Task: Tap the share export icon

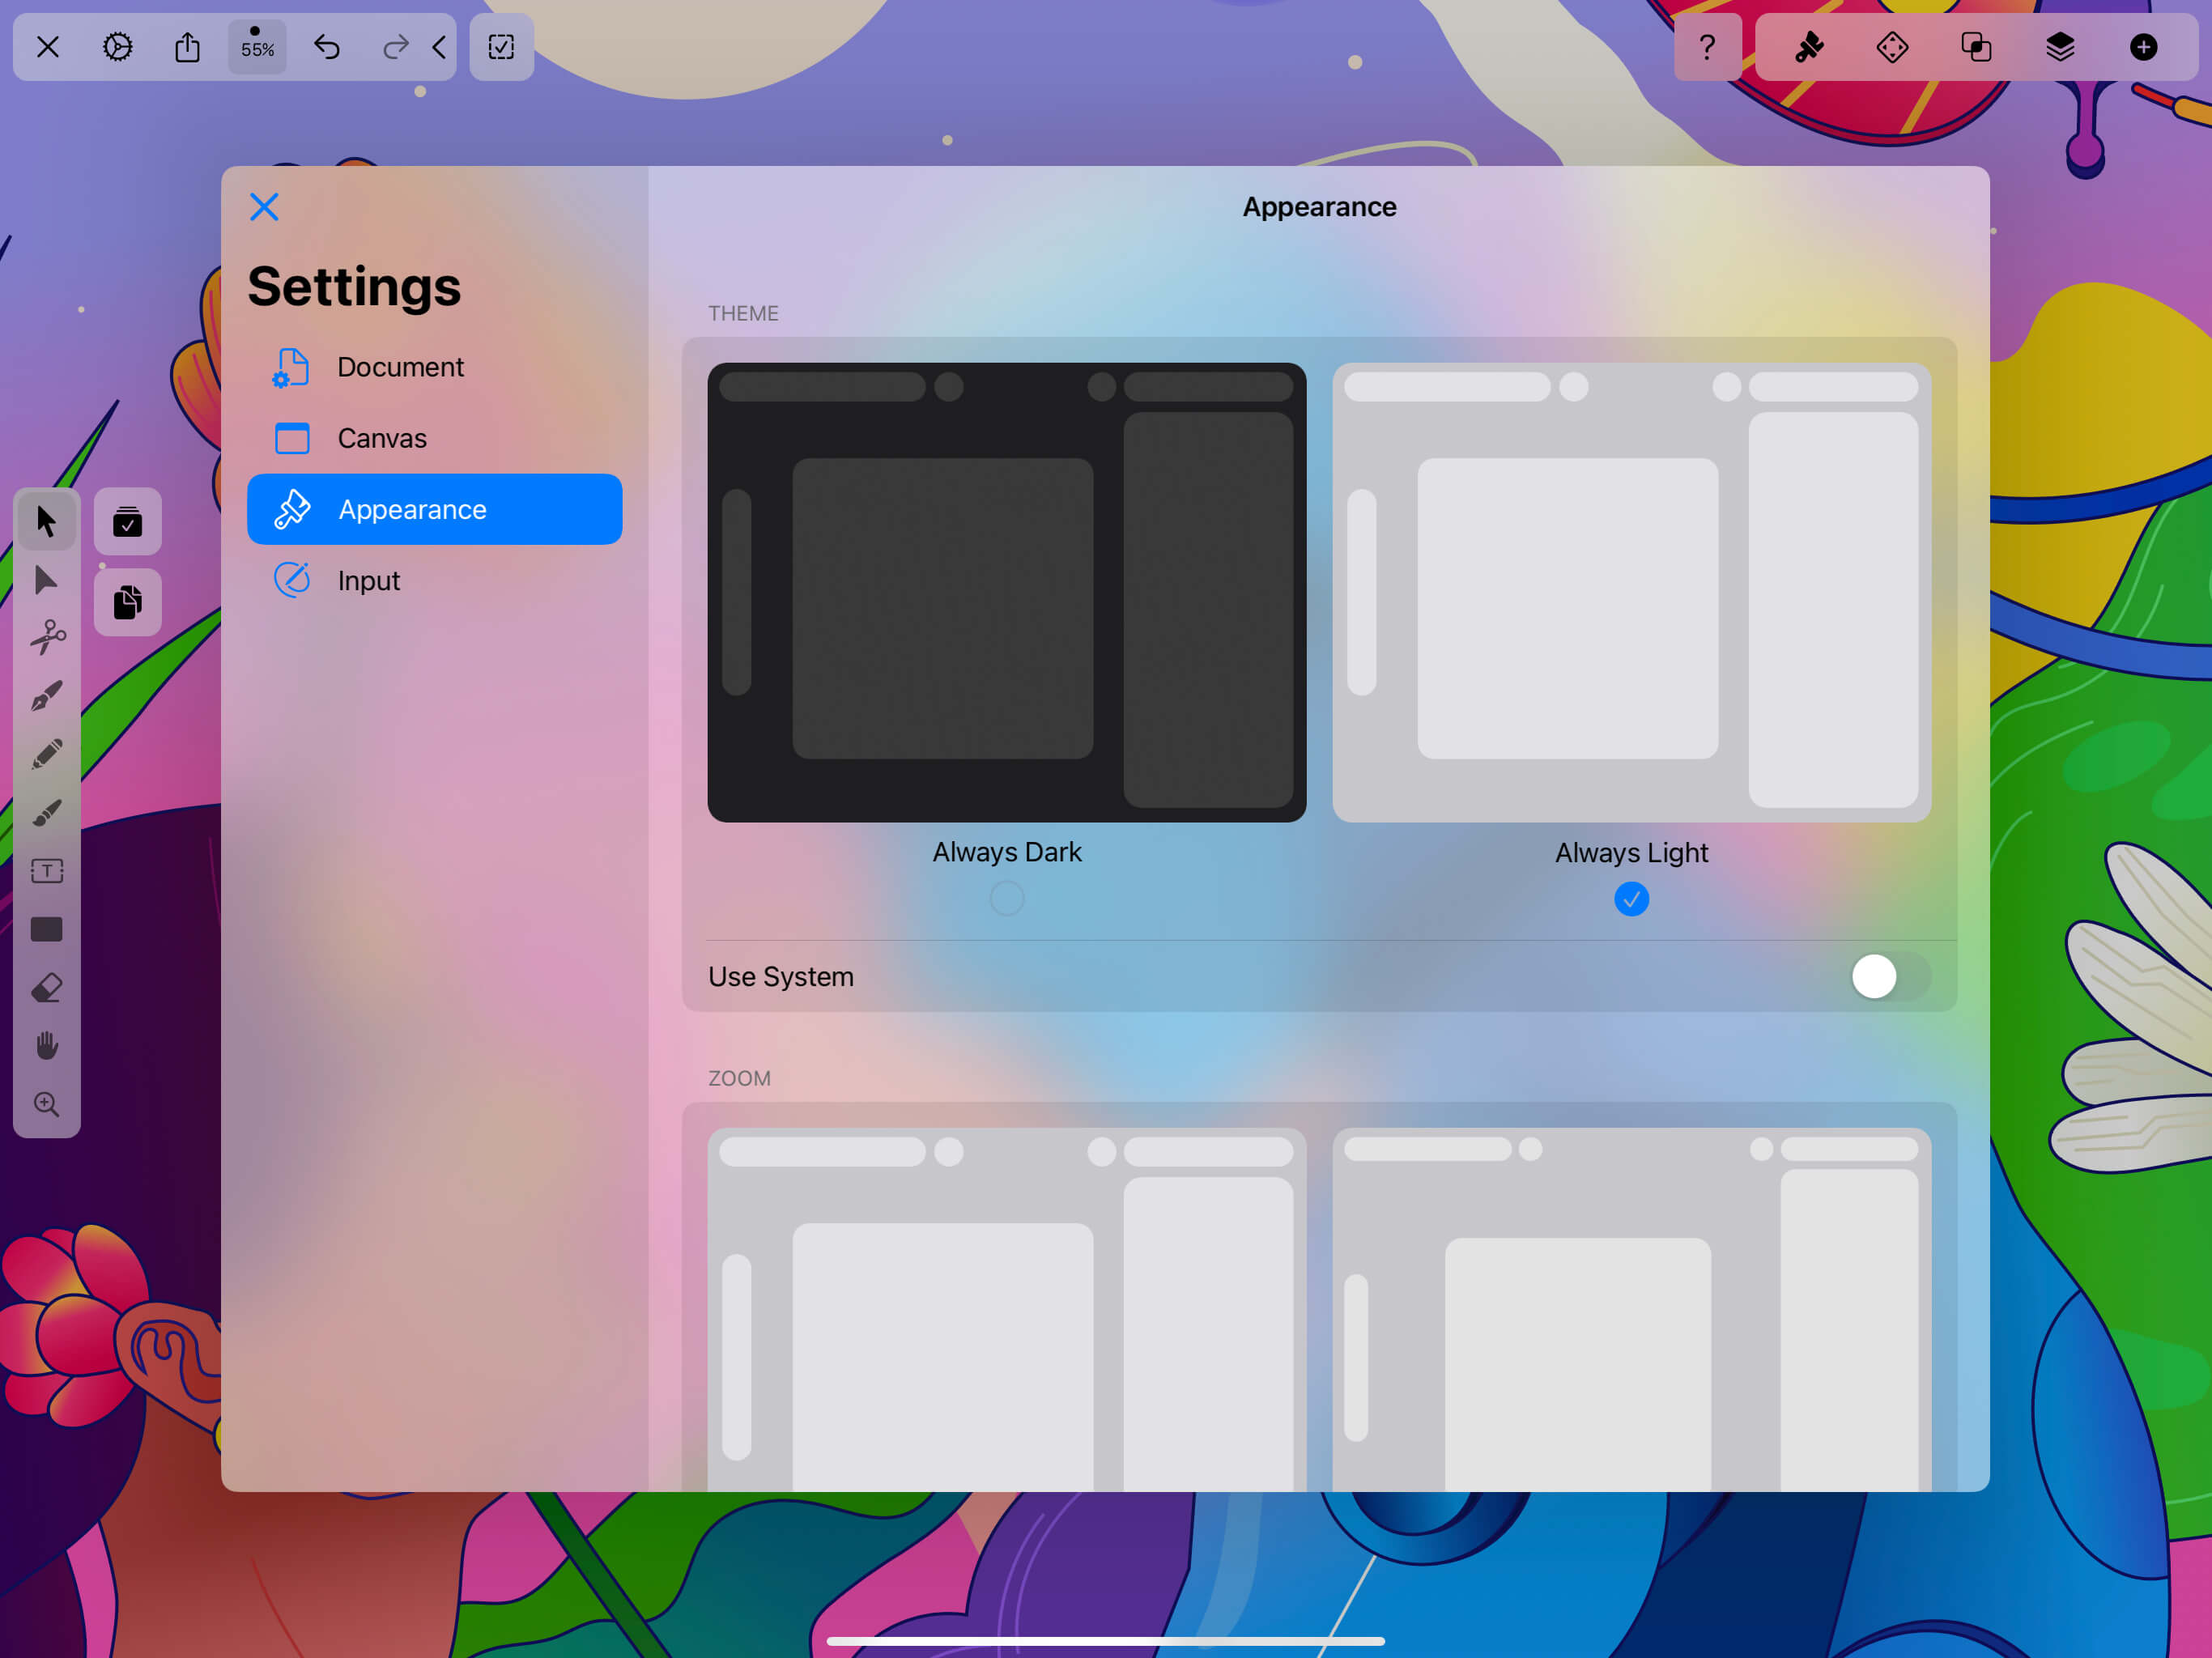Action: tap(187, 47)
